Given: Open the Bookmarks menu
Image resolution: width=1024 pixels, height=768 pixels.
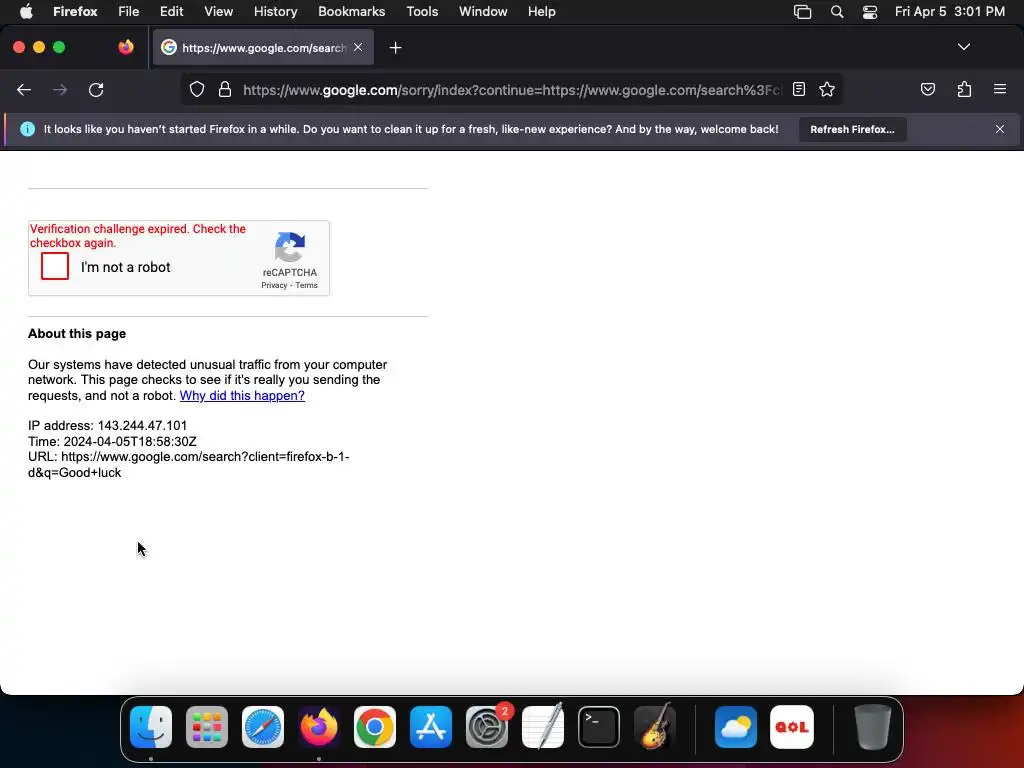Looking at the screenshot, I should (x=351, y=12).
